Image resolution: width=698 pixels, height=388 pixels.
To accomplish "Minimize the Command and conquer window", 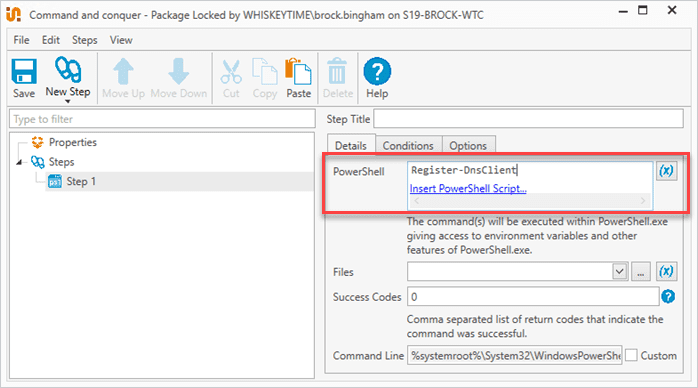I will (x=623, y=12).
